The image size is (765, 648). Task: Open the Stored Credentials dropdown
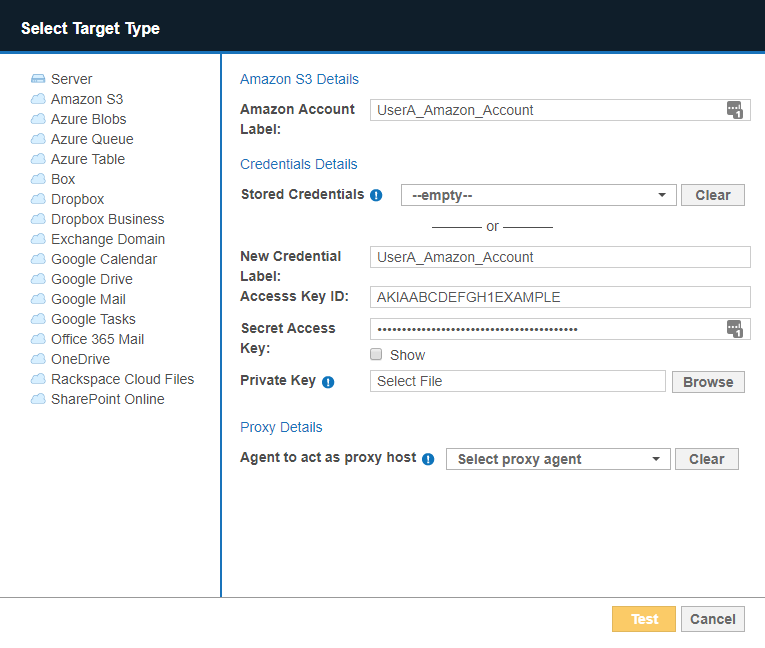(x=538, y=195)
